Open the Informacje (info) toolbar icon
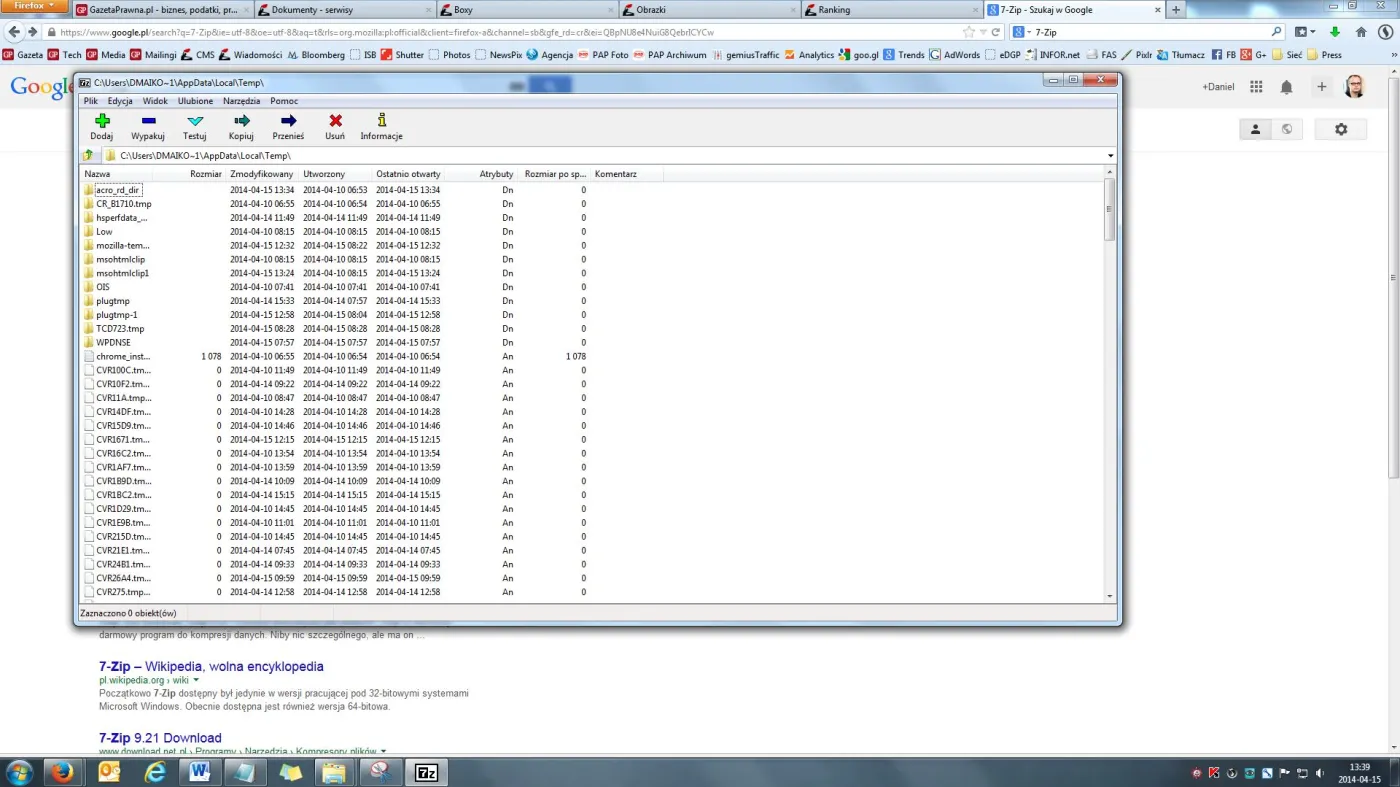1400x787 pixels. pyautogui.click(x=381, y=120)
